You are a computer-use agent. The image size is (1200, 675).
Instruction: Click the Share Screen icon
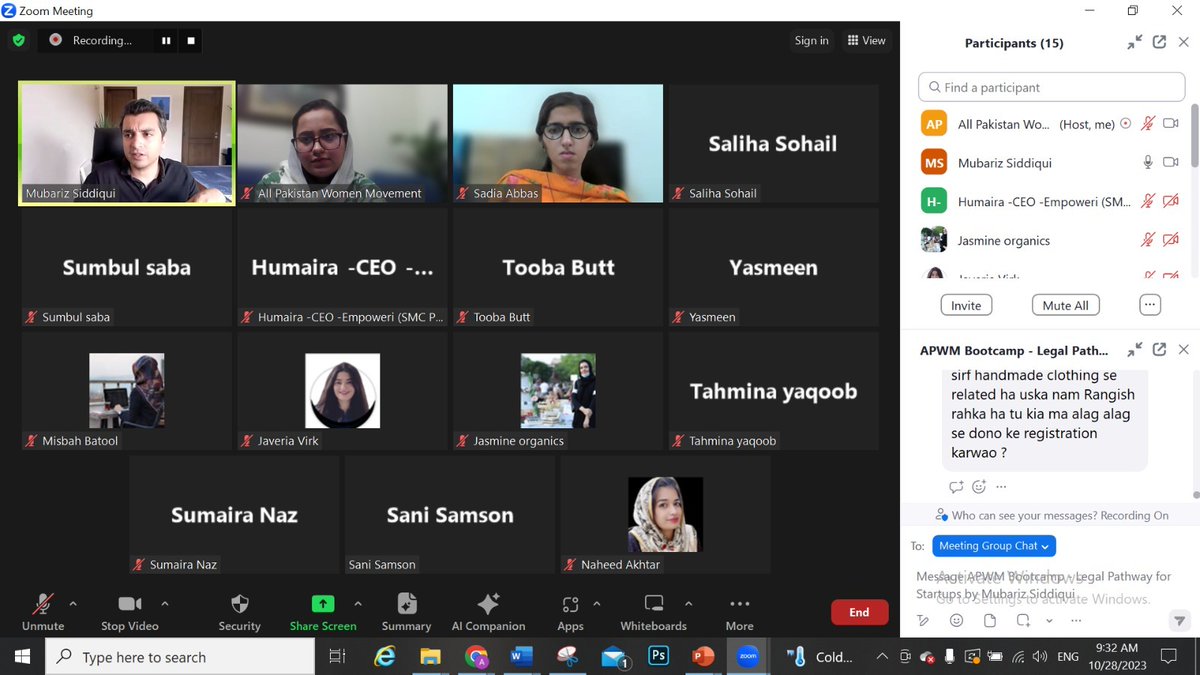coord(323,604)
